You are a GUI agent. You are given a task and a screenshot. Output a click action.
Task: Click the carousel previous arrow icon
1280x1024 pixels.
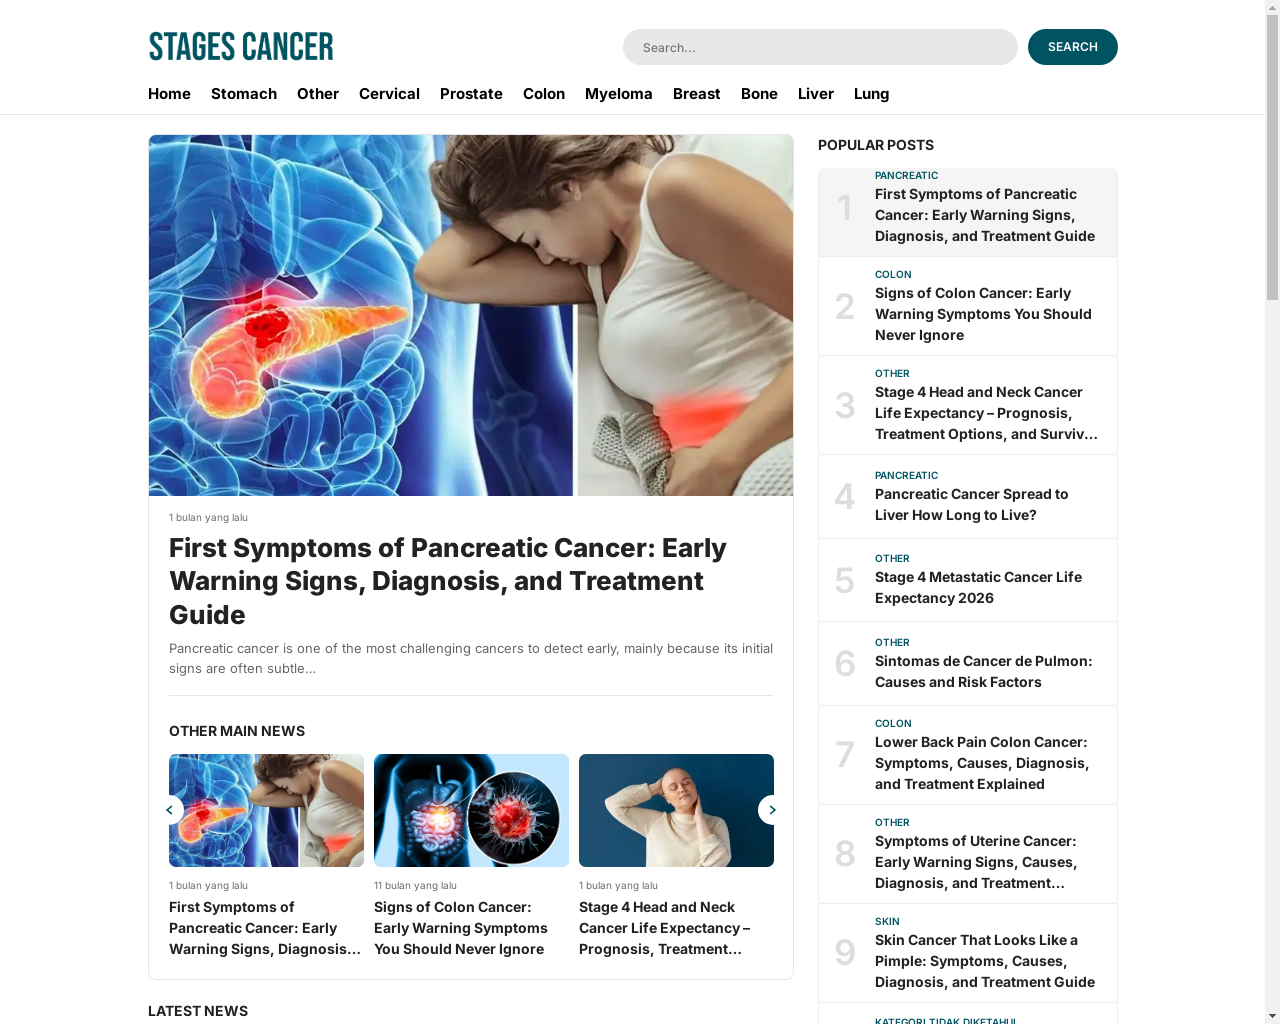[x=169, y=810]
